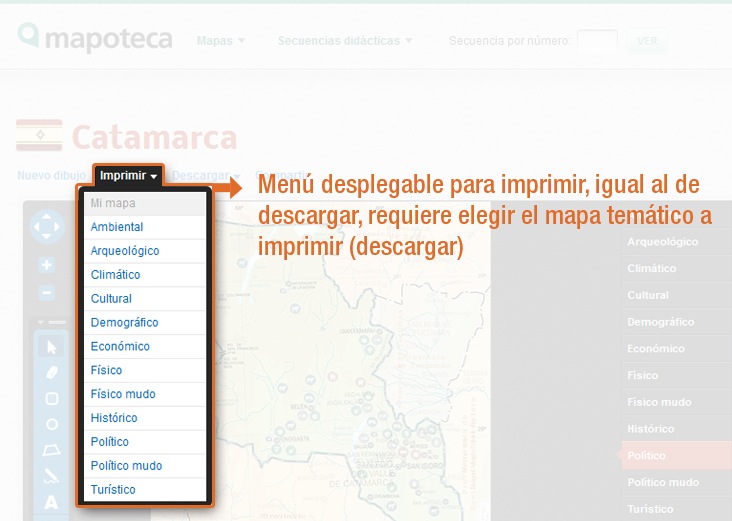
Task: Select the polygon drawing tool
Action: pyautogui.click(x=51, y=450)
